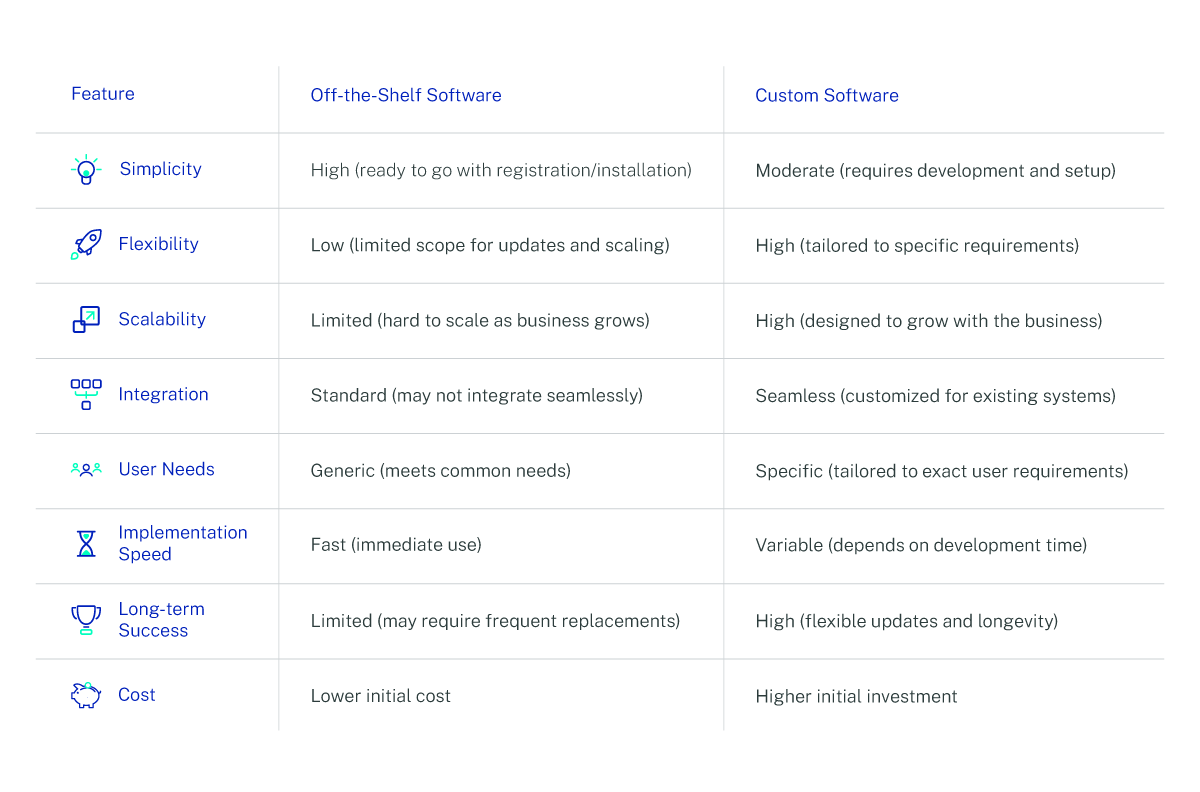Click the expand-arrow icon beside Scalability
Image resolution: width=1200 pixels, height=792 pixels.
[x=86, y=320]
